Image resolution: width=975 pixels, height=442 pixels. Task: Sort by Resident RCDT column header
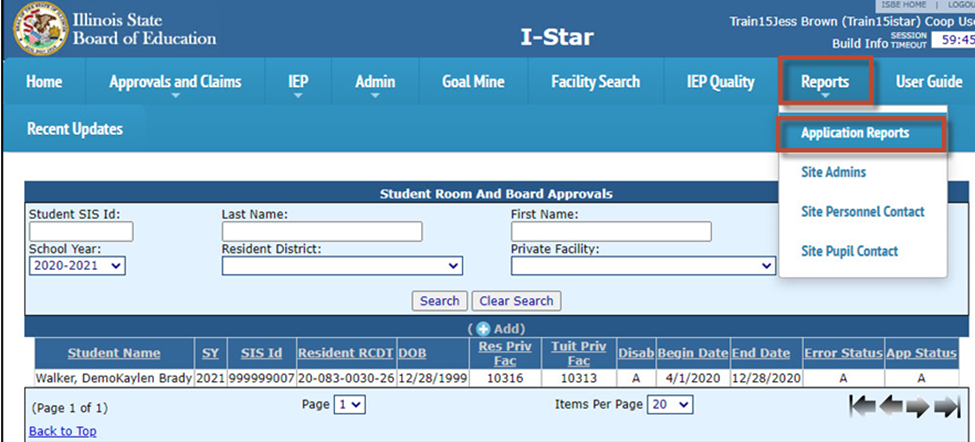[x=346, y=354]
